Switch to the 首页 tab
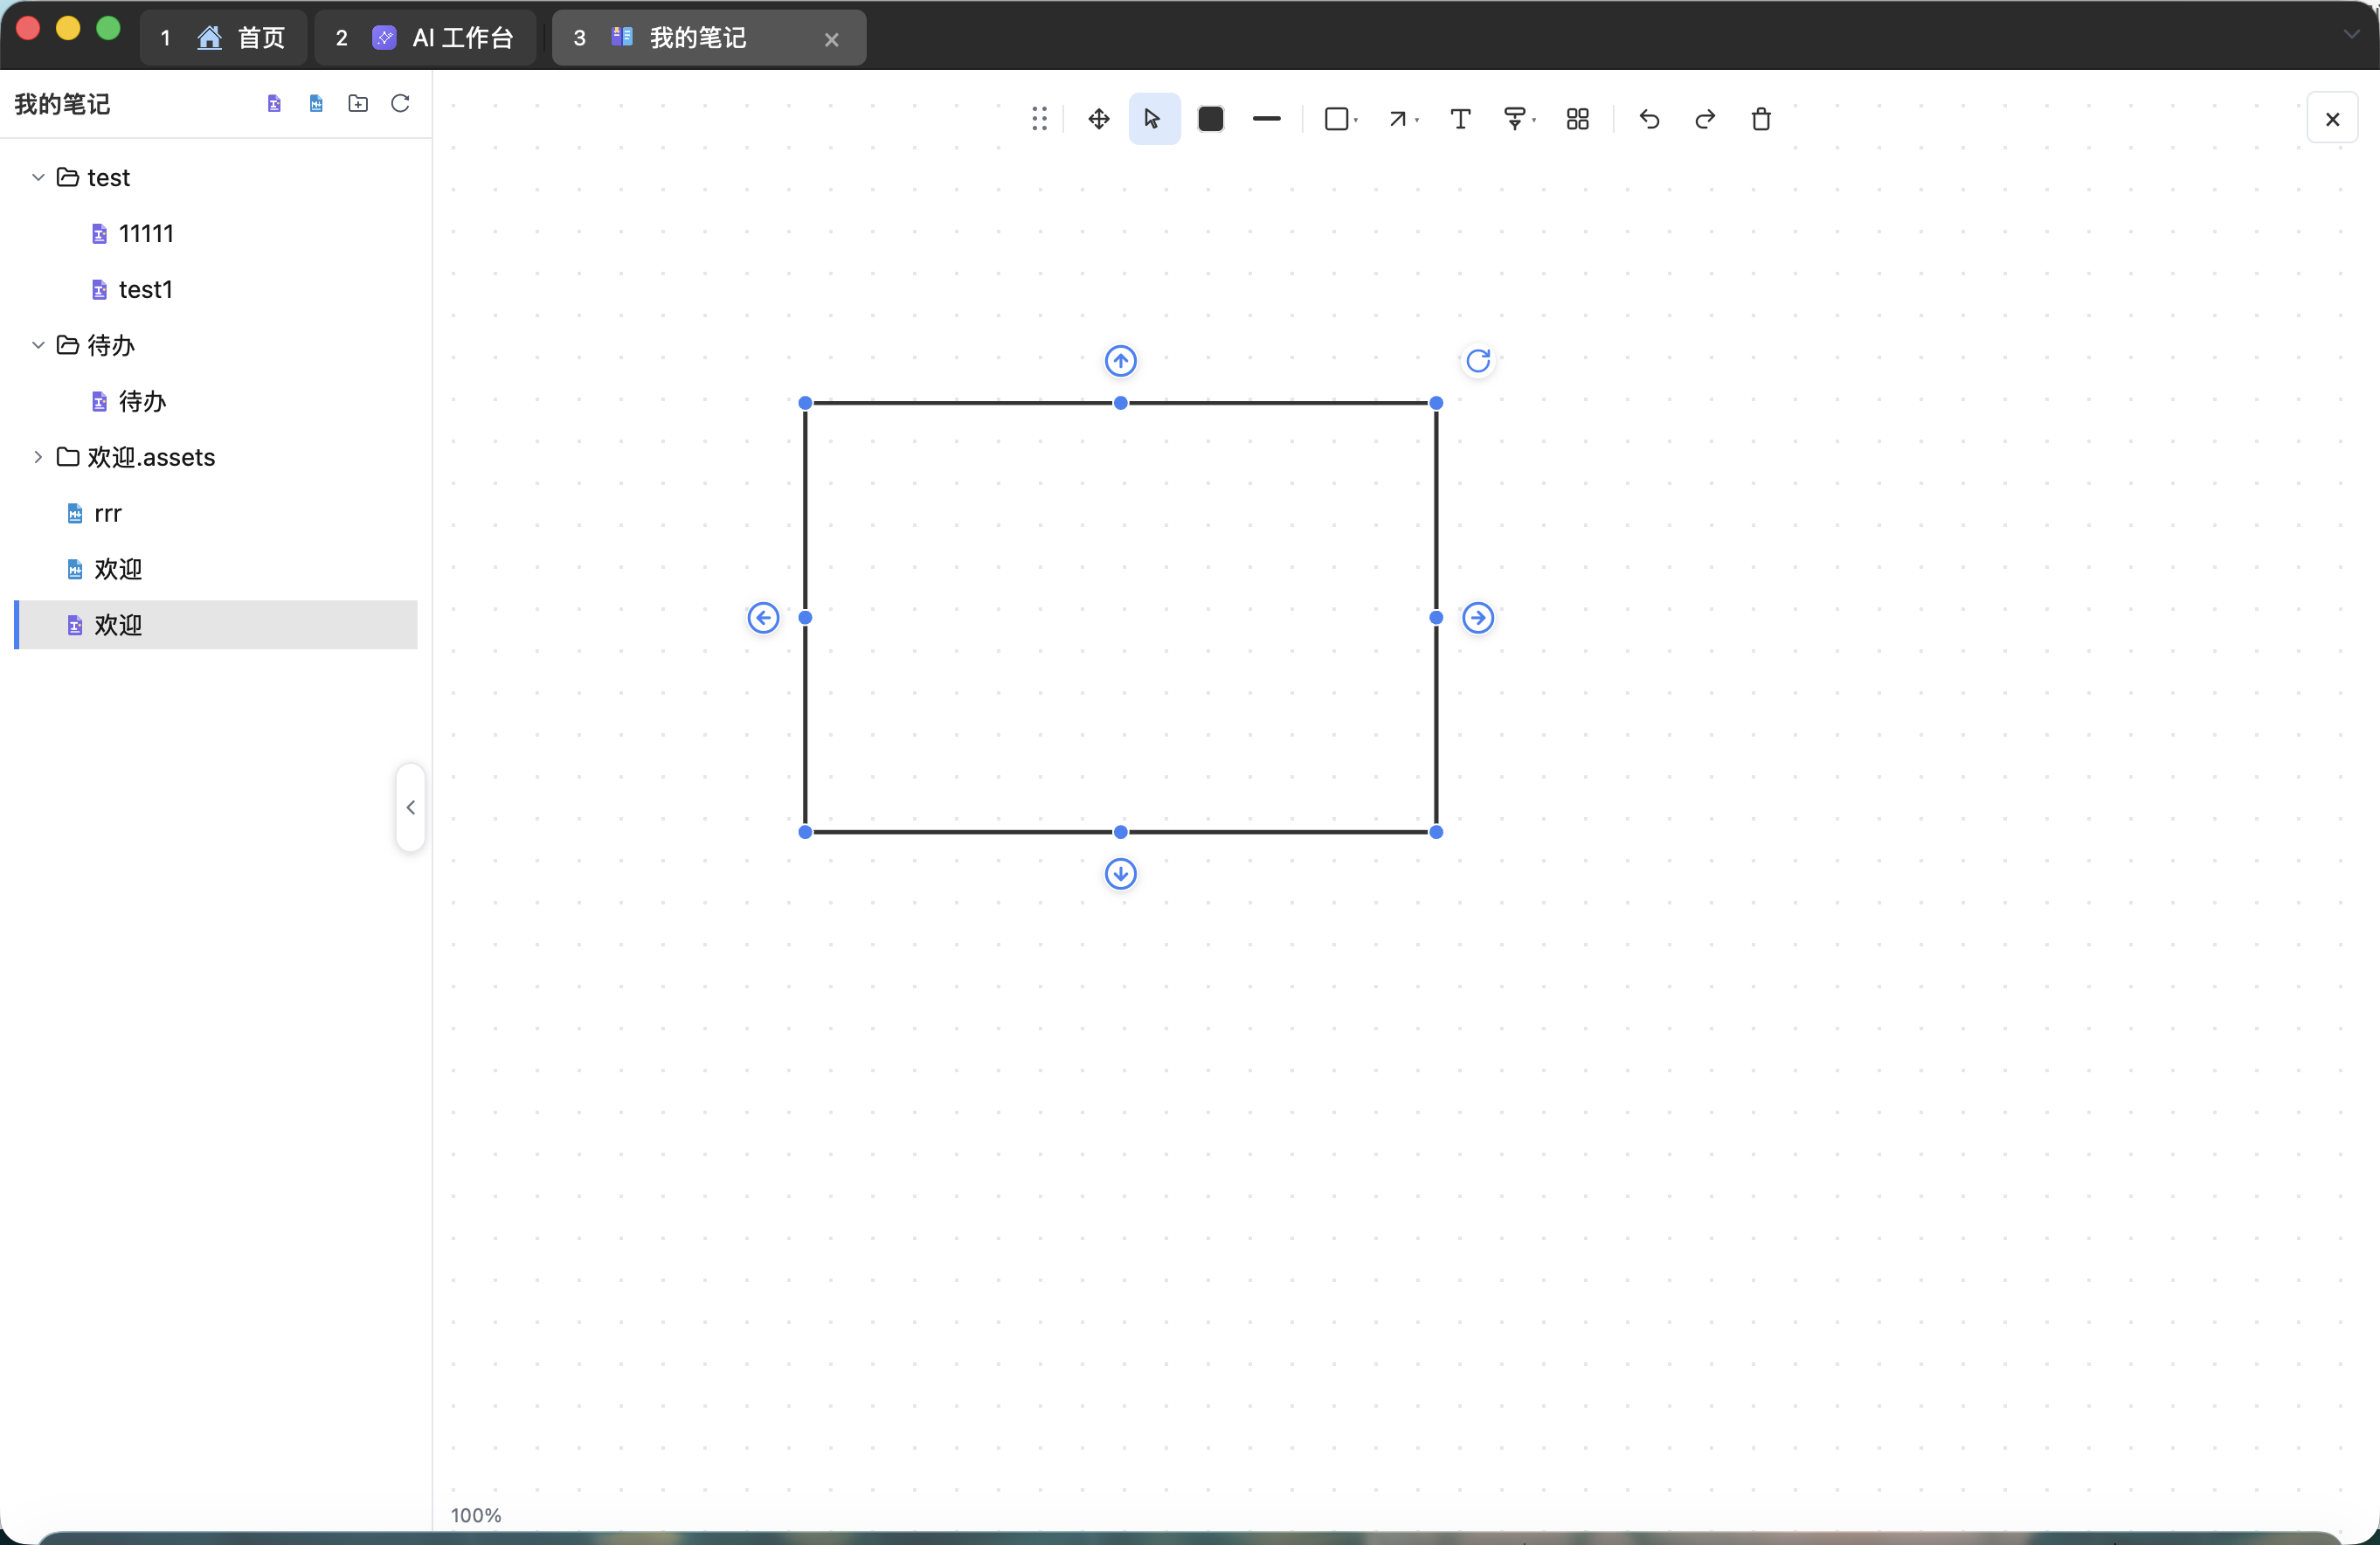The image size is (2380, 1545). click(x=224, y=38)
